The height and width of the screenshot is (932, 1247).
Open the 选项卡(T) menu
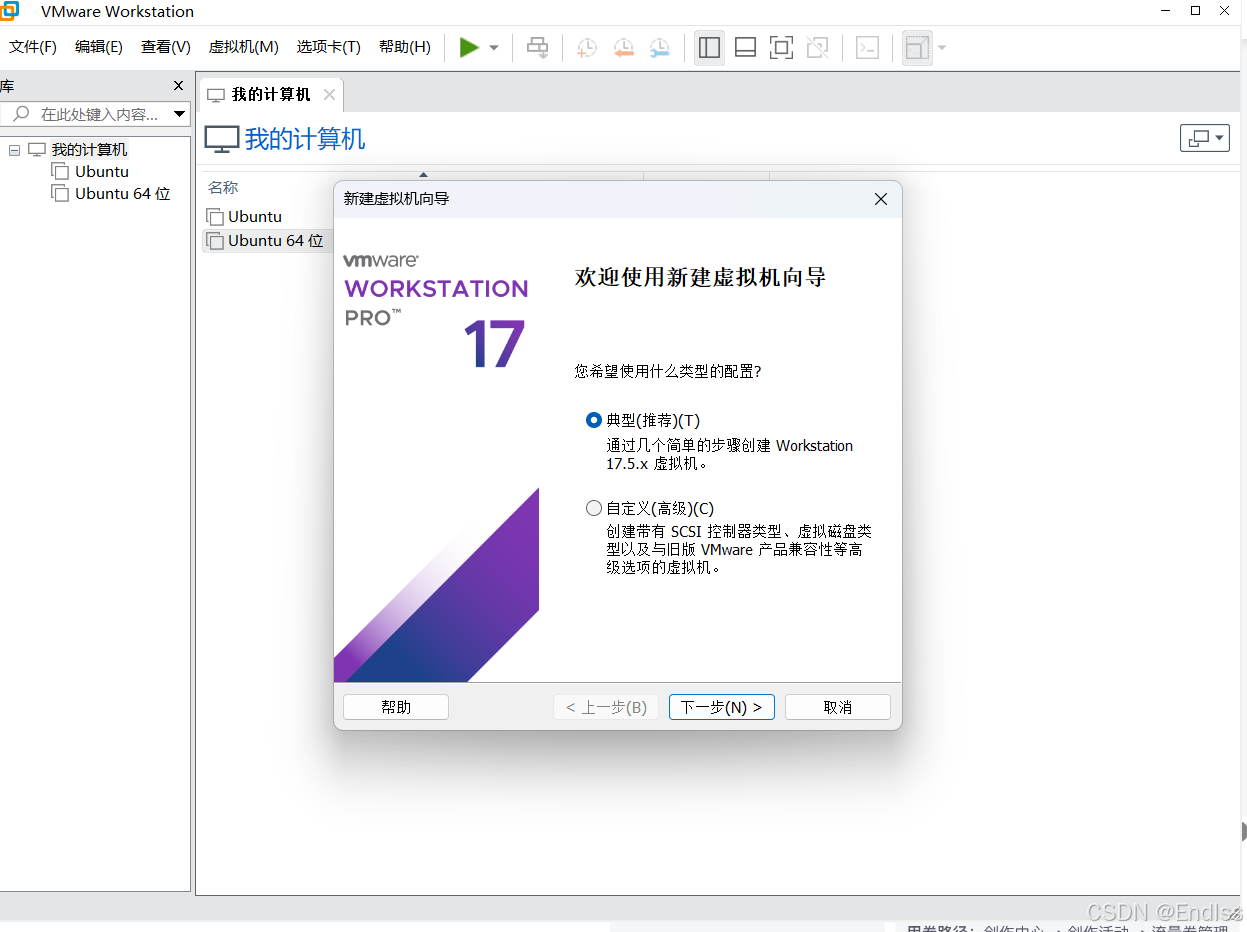coord(328,47)
